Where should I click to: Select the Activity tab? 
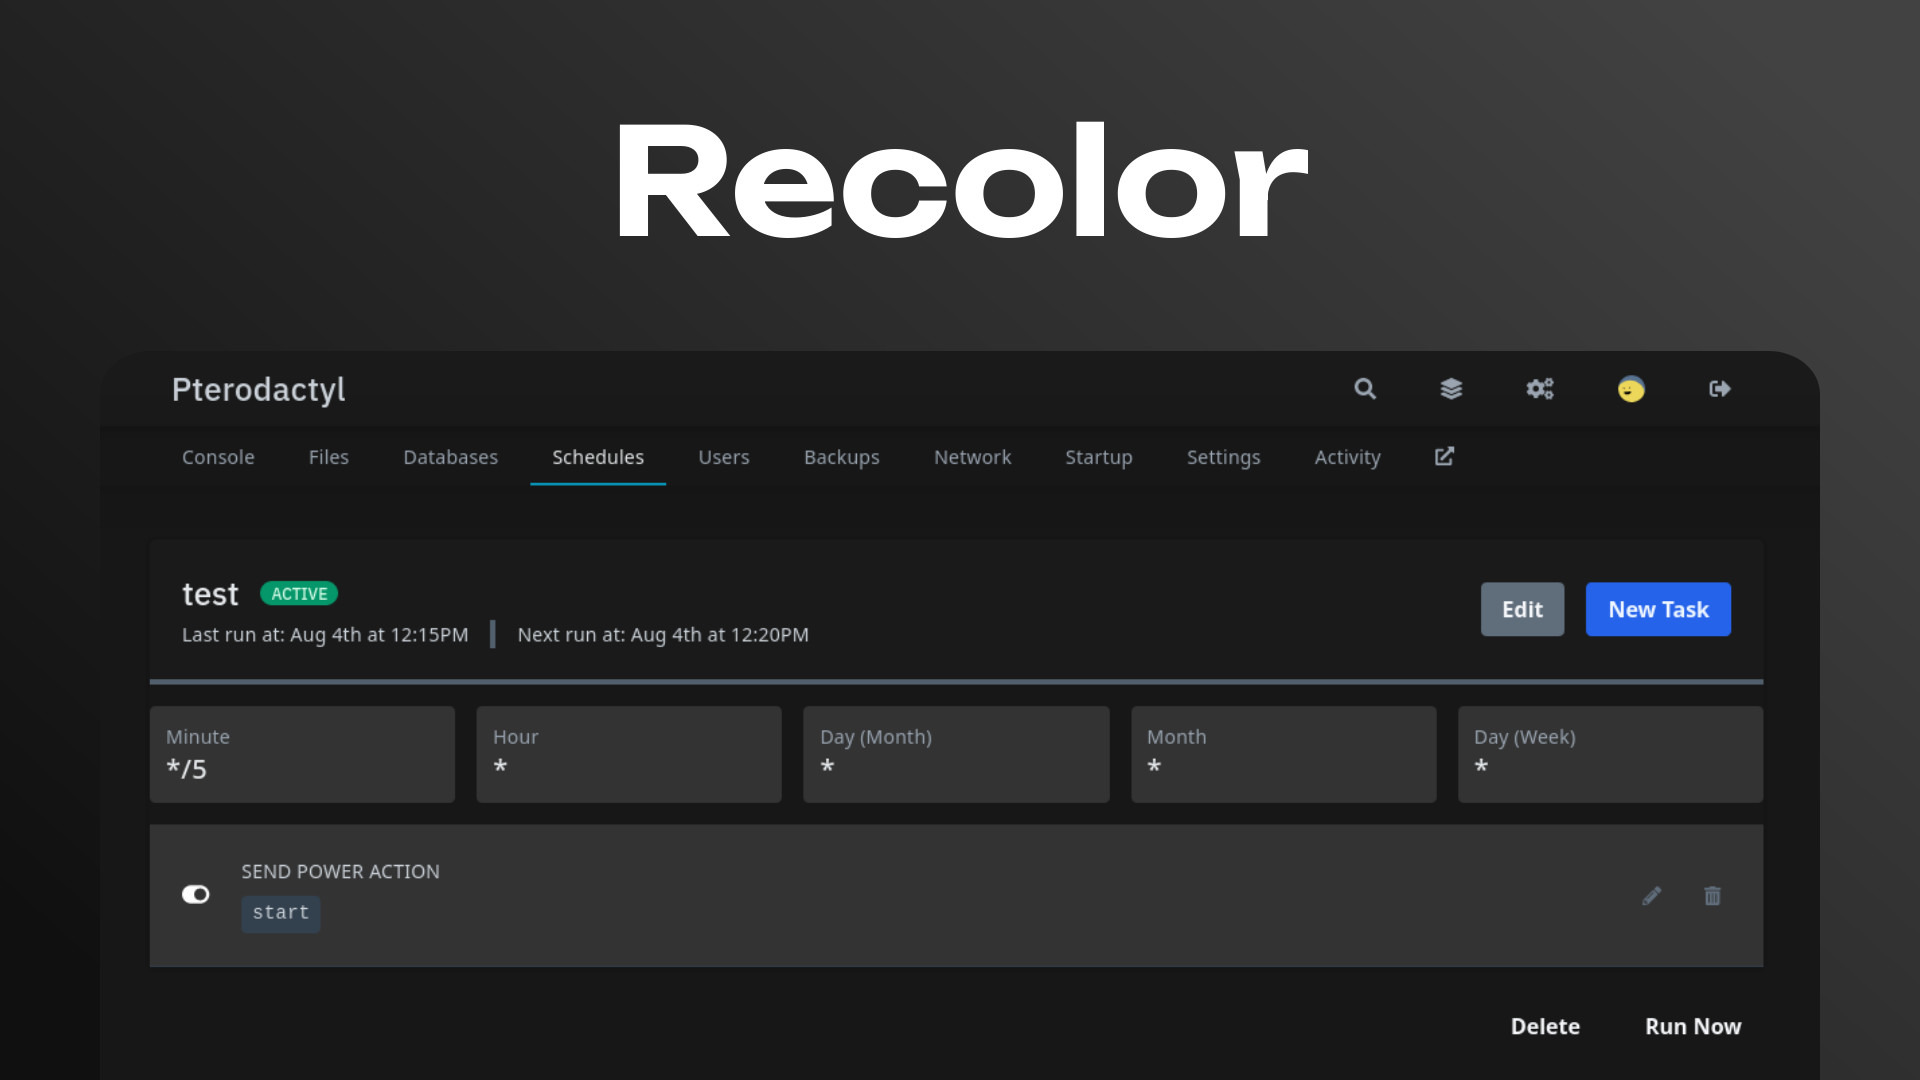click(x=1347, y=457)
